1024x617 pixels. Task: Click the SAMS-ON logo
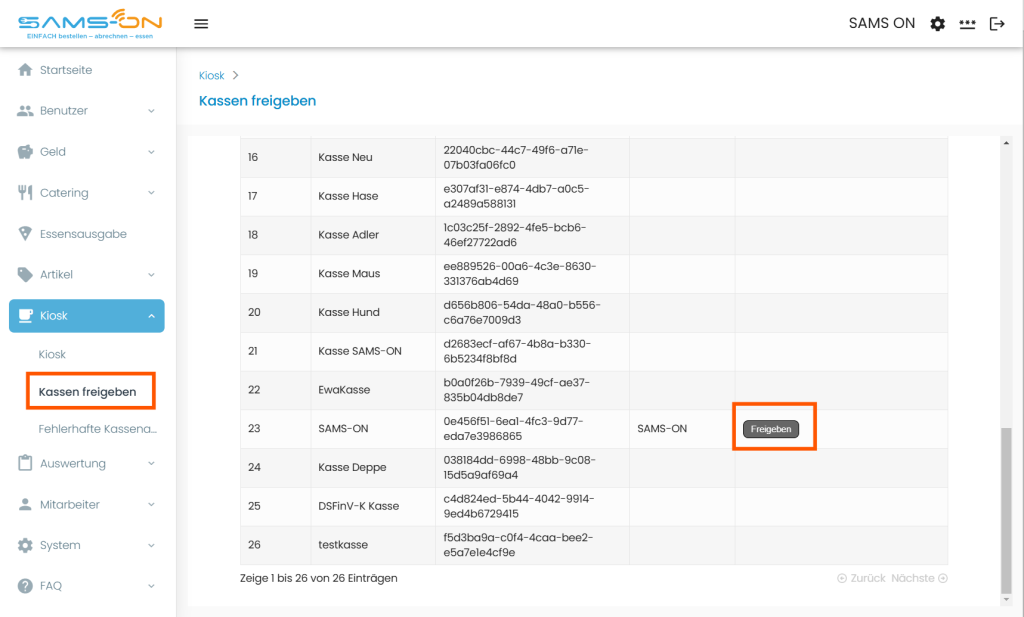[90, 24]
